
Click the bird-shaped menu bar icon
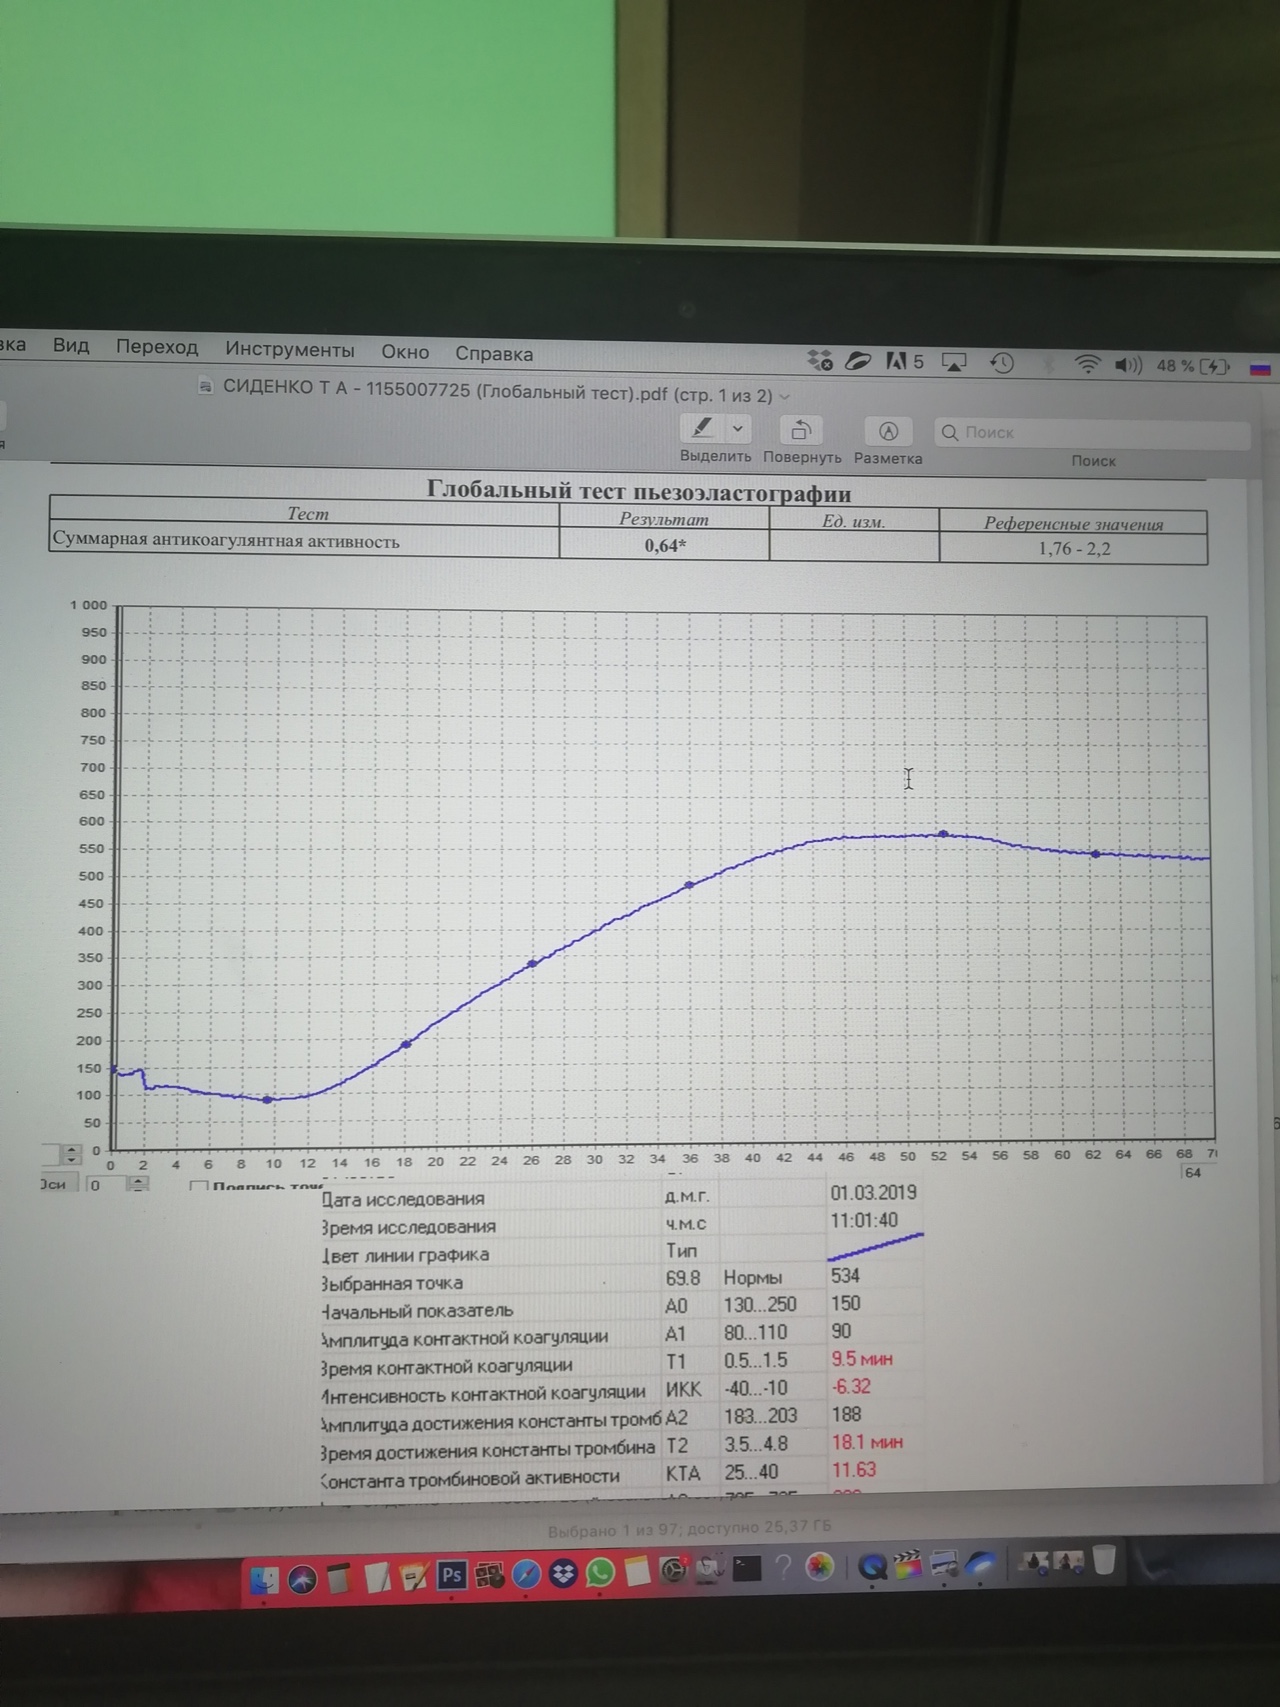tap(858, 361)
